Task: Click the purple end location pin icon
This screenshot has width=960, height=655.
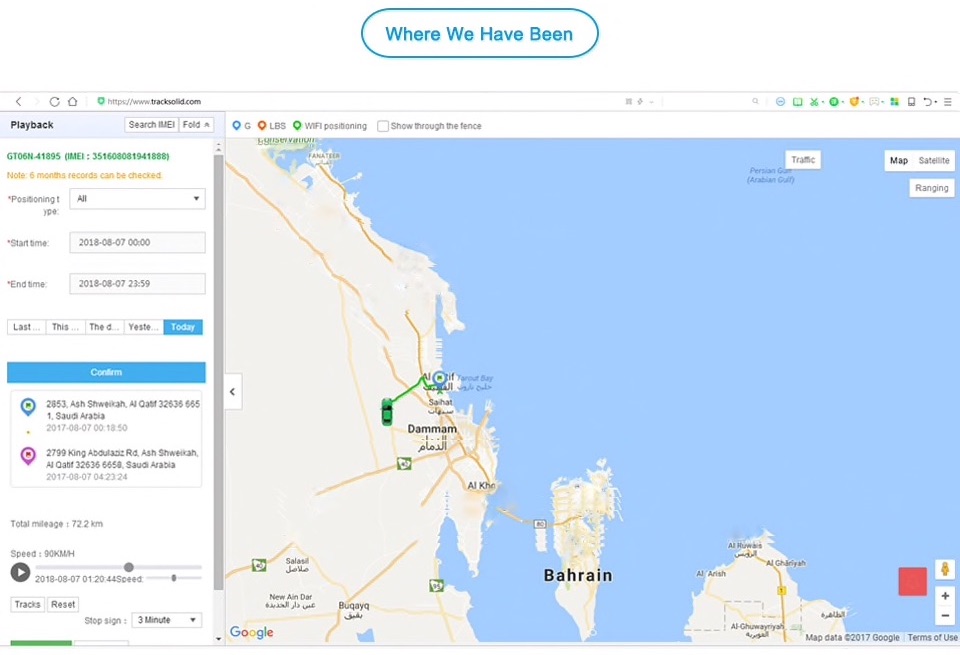Action: (x=28, y=456)
